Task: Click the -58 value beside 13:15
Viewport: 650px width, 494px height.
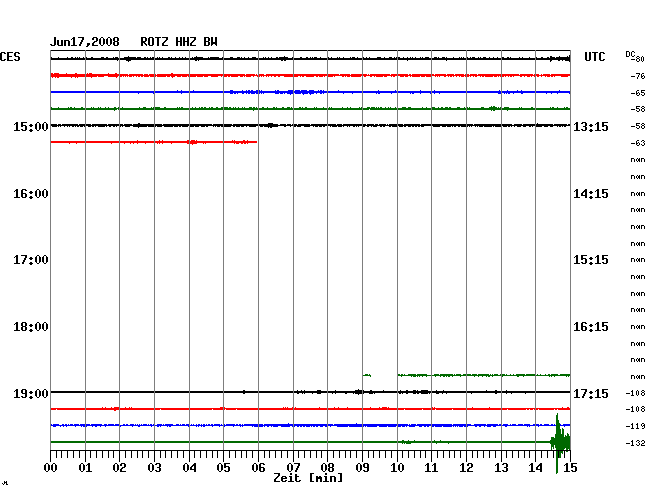Action: tap(638, 126)
